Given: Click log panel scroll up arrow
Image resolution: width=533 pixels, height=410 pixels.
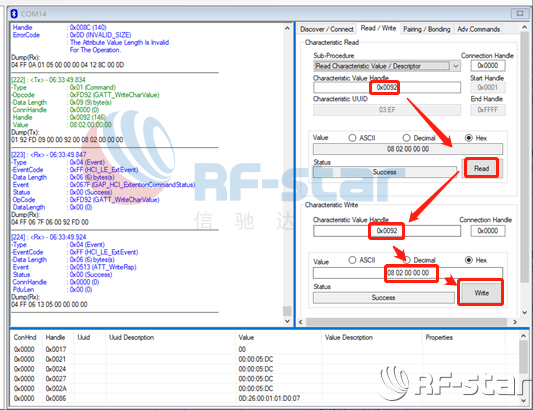Looking at the screenshot, I should coord(287,28).
